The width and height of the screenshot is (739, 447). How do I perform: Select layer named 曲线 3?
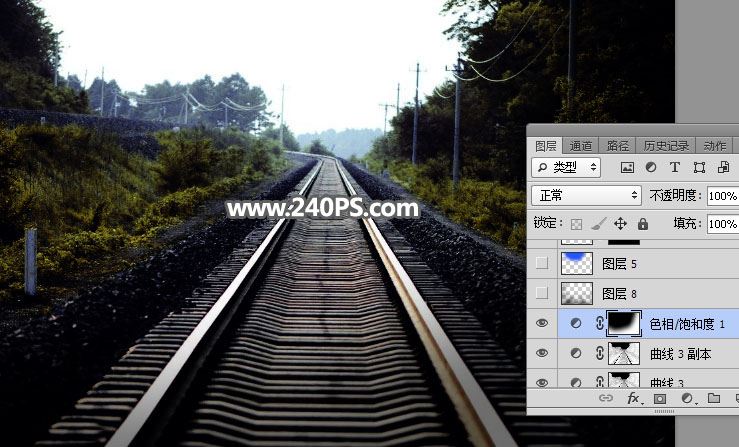click(666, 382)
